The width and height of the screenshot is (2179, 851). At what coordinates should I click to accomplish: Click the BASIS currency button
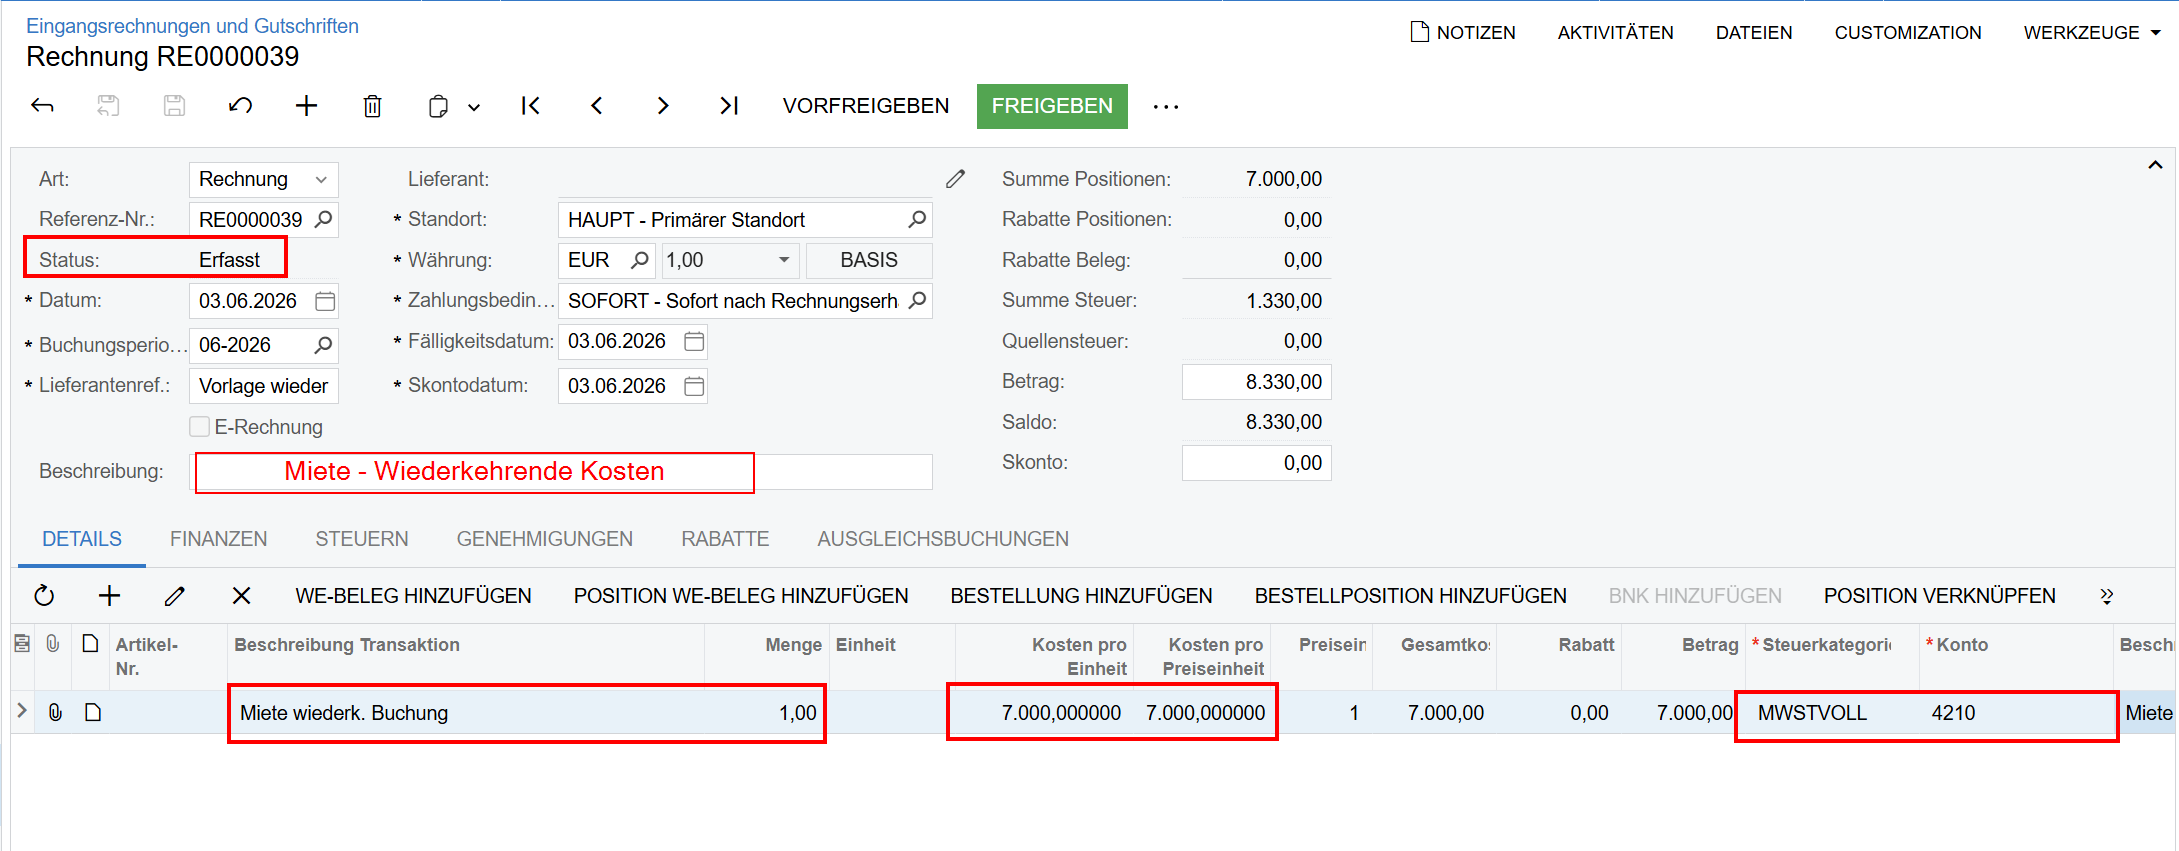click(x=869, y=260)
